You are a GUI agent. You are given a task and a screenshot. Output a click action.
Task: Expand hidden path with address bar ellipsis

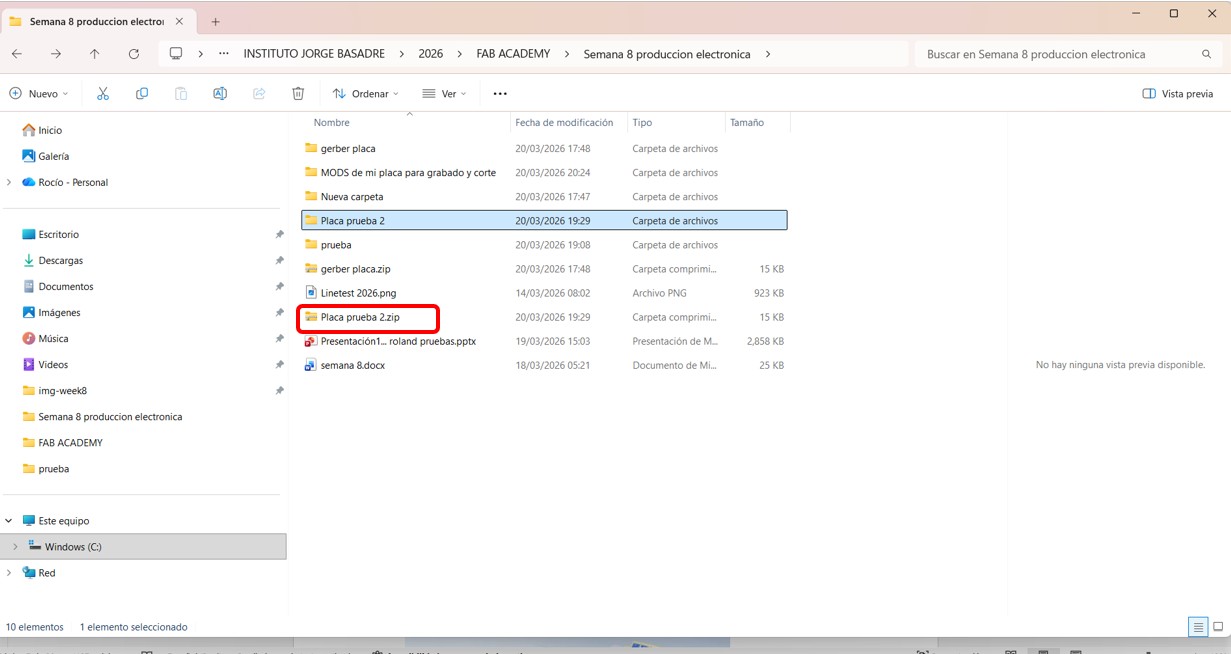click(x=223, y=54)
